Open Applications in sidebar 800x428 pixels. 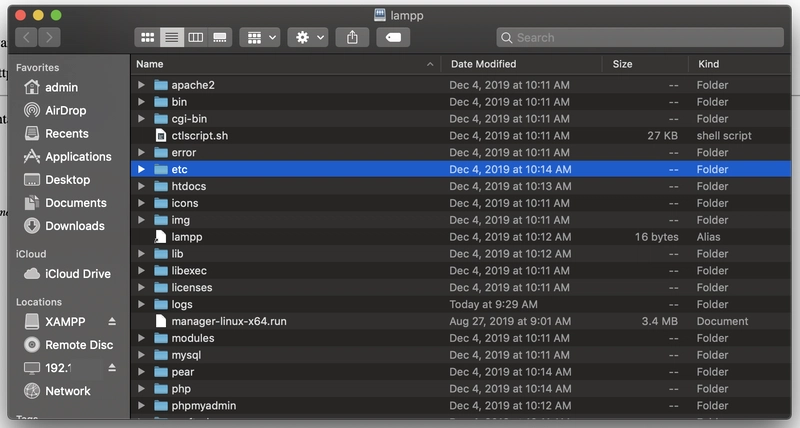coord(67,157)
